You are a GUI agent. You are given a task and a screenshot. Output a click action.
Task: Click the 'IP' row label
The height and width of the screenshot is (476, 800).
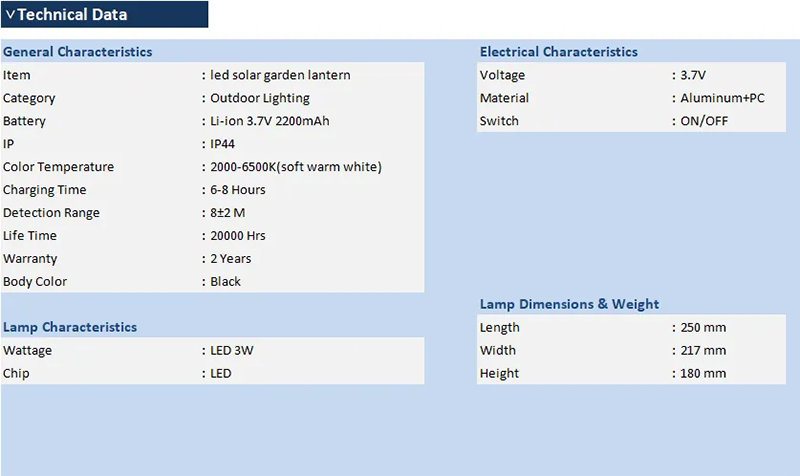pyautogui.click(x=8, y=144)
